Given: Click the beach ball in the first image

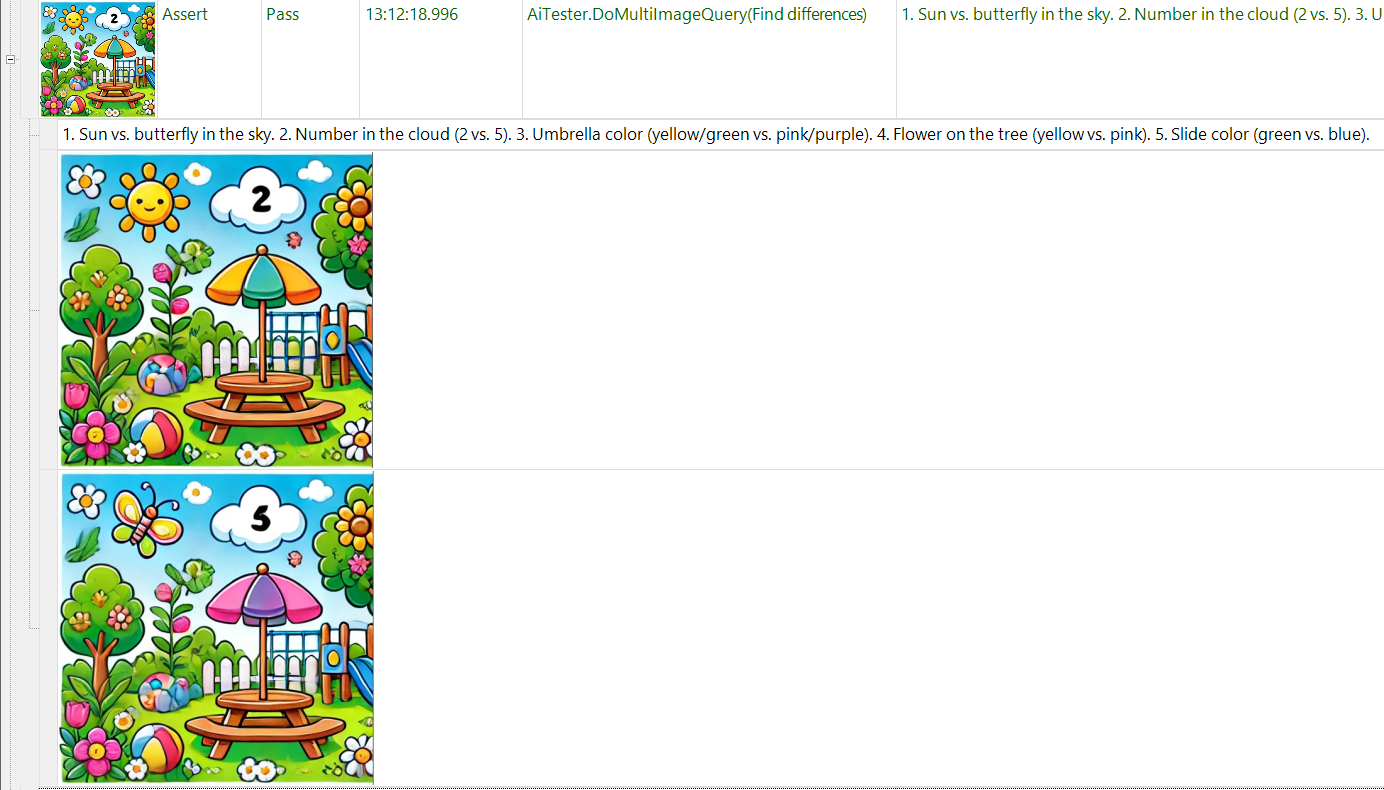Looking at the screenshot, I should click(158, 432).
